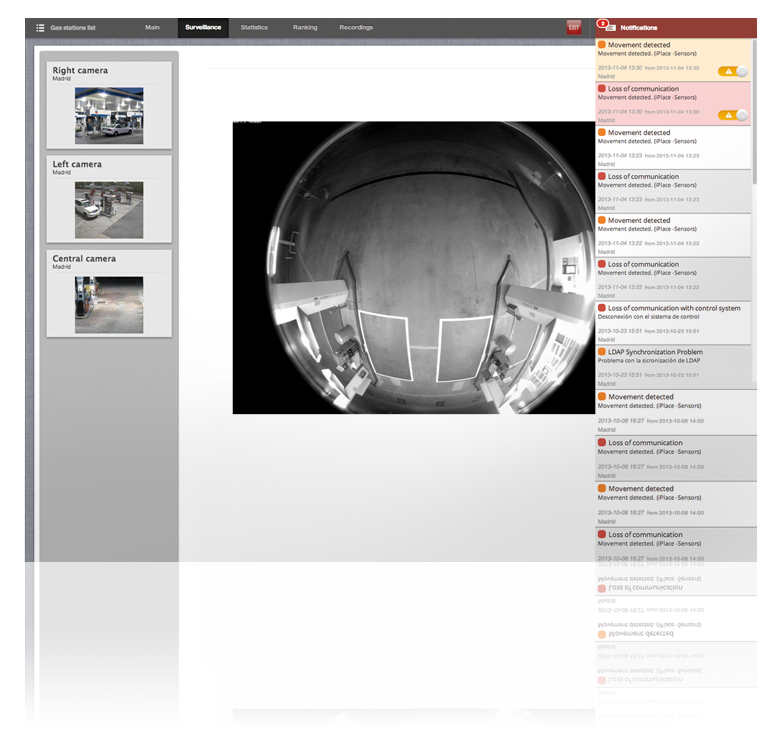Viewport: 780px width, 736px height.
Task: Click red icon of 13:22 Loss of communication
Action: 601,264
